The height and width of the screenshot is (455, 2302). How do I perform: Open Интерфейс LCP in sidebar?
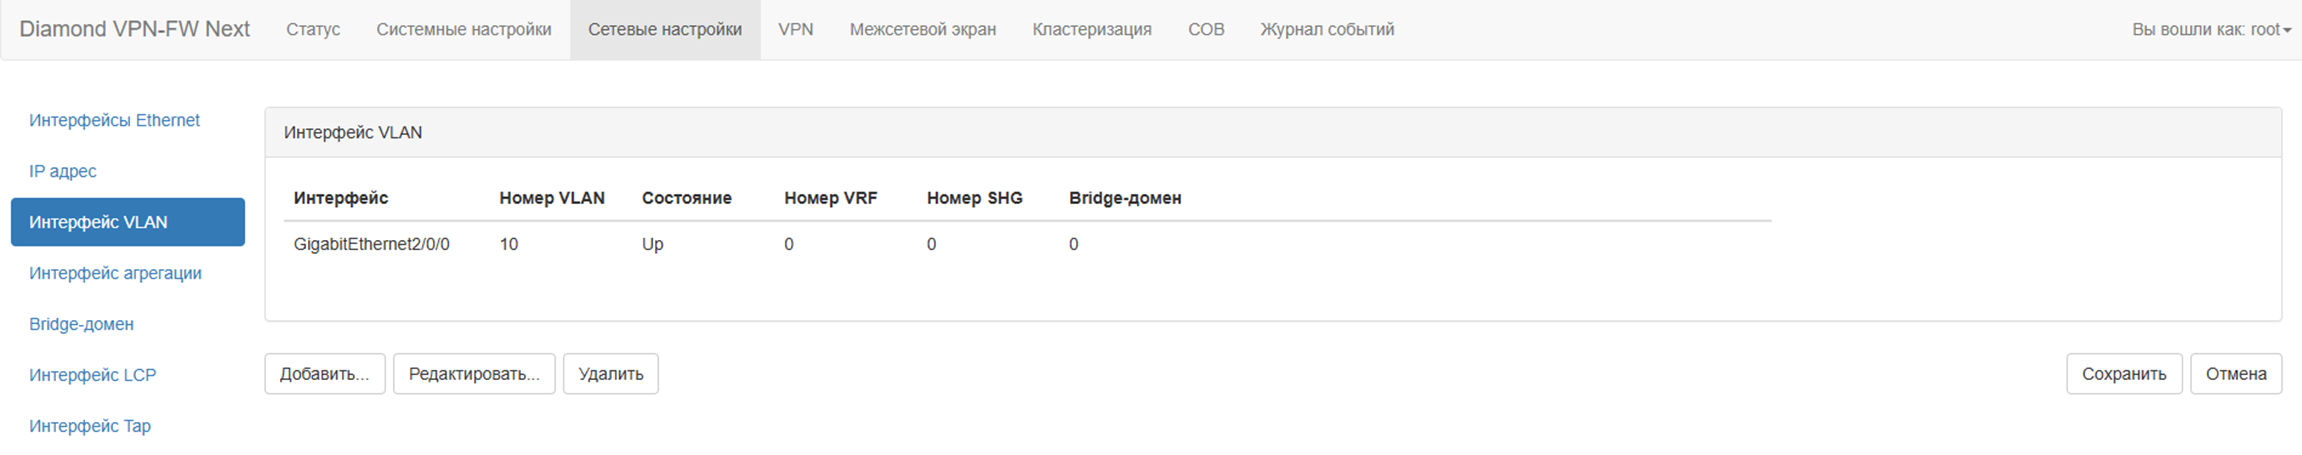point(92,375)
